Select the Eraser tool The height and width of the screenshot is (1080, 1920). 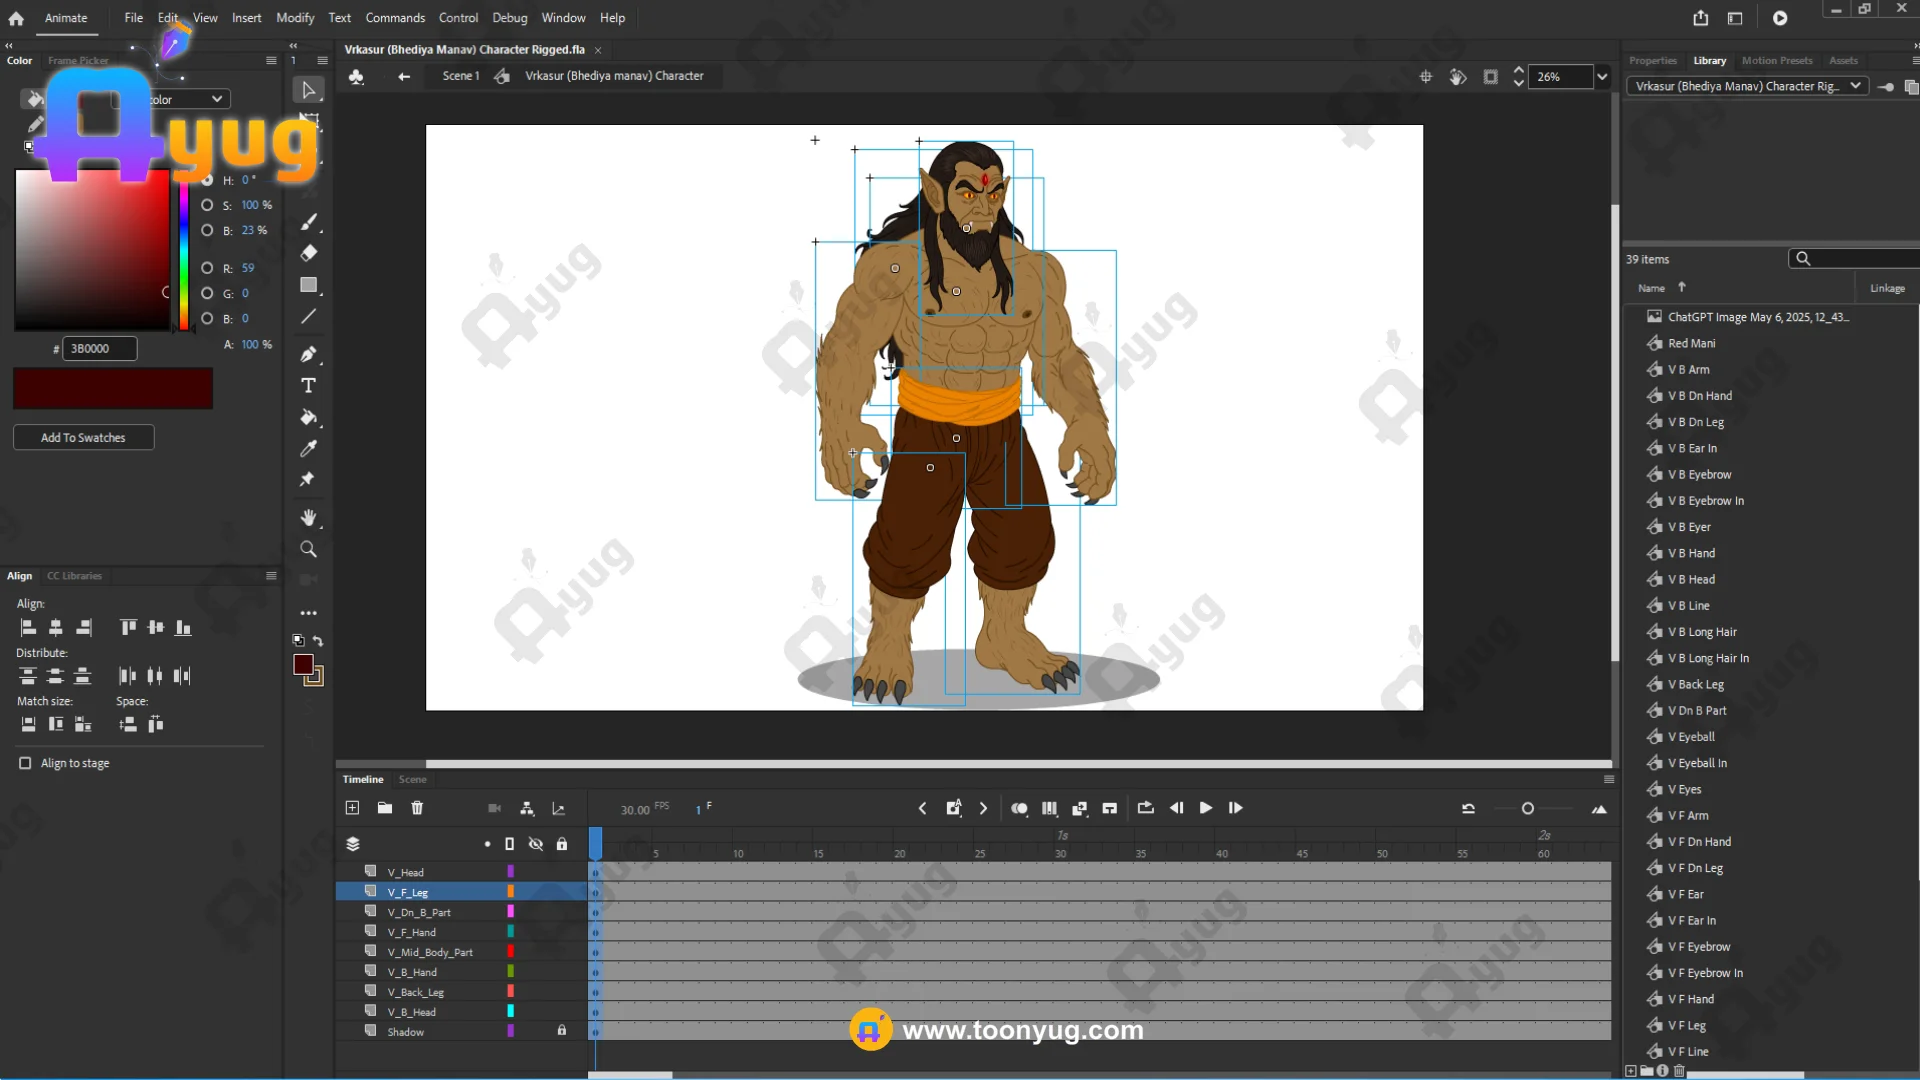click(308, 253)
